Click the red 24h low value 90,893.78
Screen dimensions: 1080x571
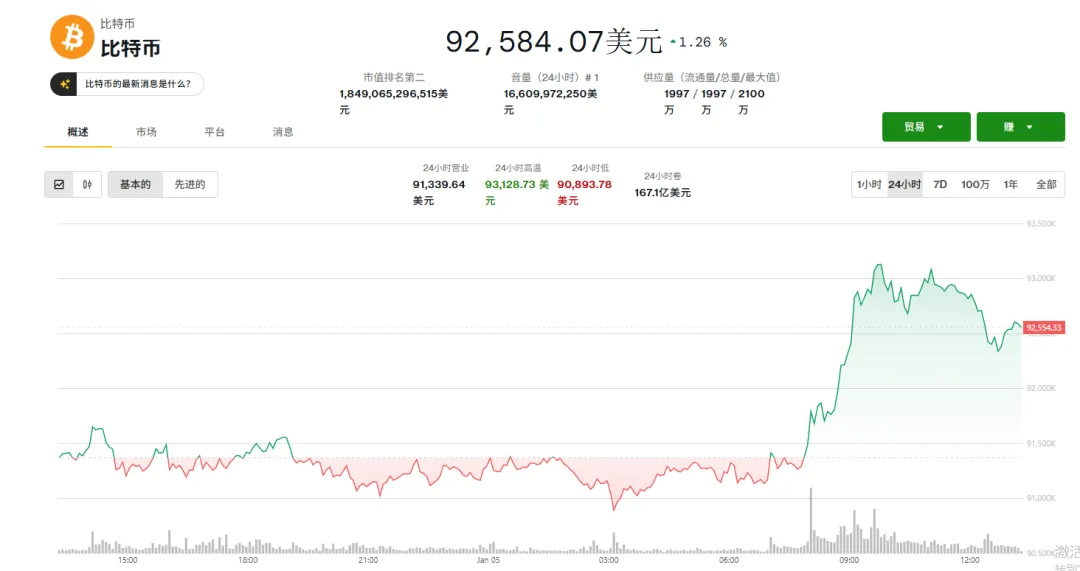click(584, 192)
